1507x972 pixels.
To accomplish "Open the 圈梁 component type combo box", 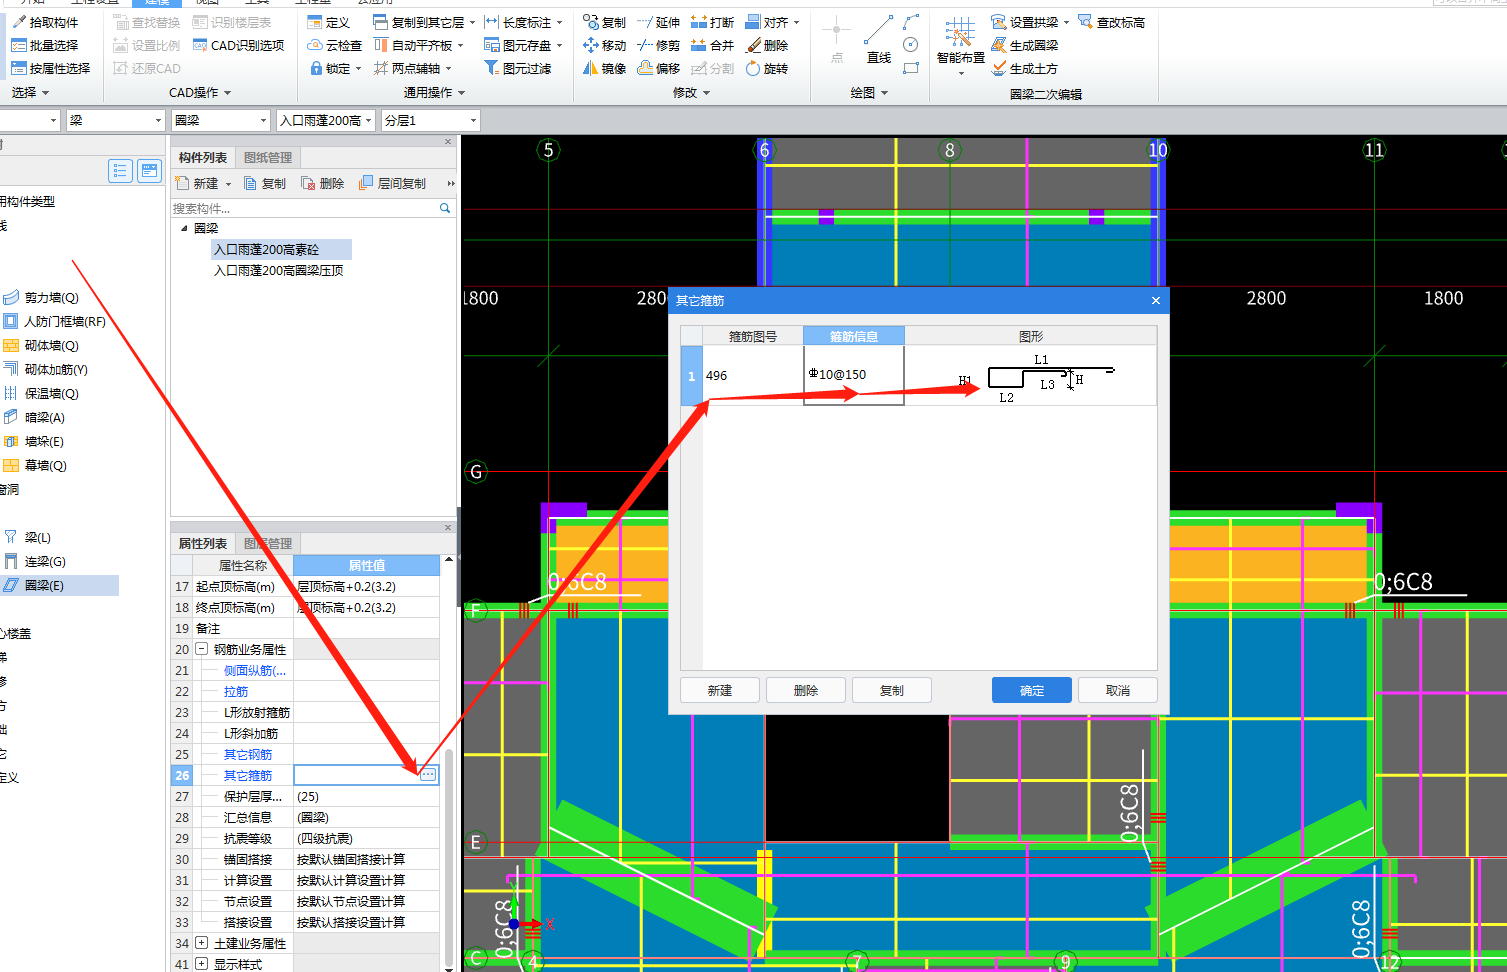I will (220, 120).
